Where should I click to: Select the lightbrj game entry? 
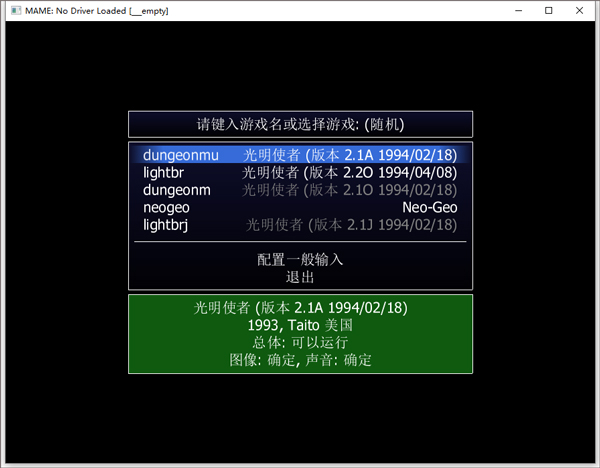(x=300, y=225)
